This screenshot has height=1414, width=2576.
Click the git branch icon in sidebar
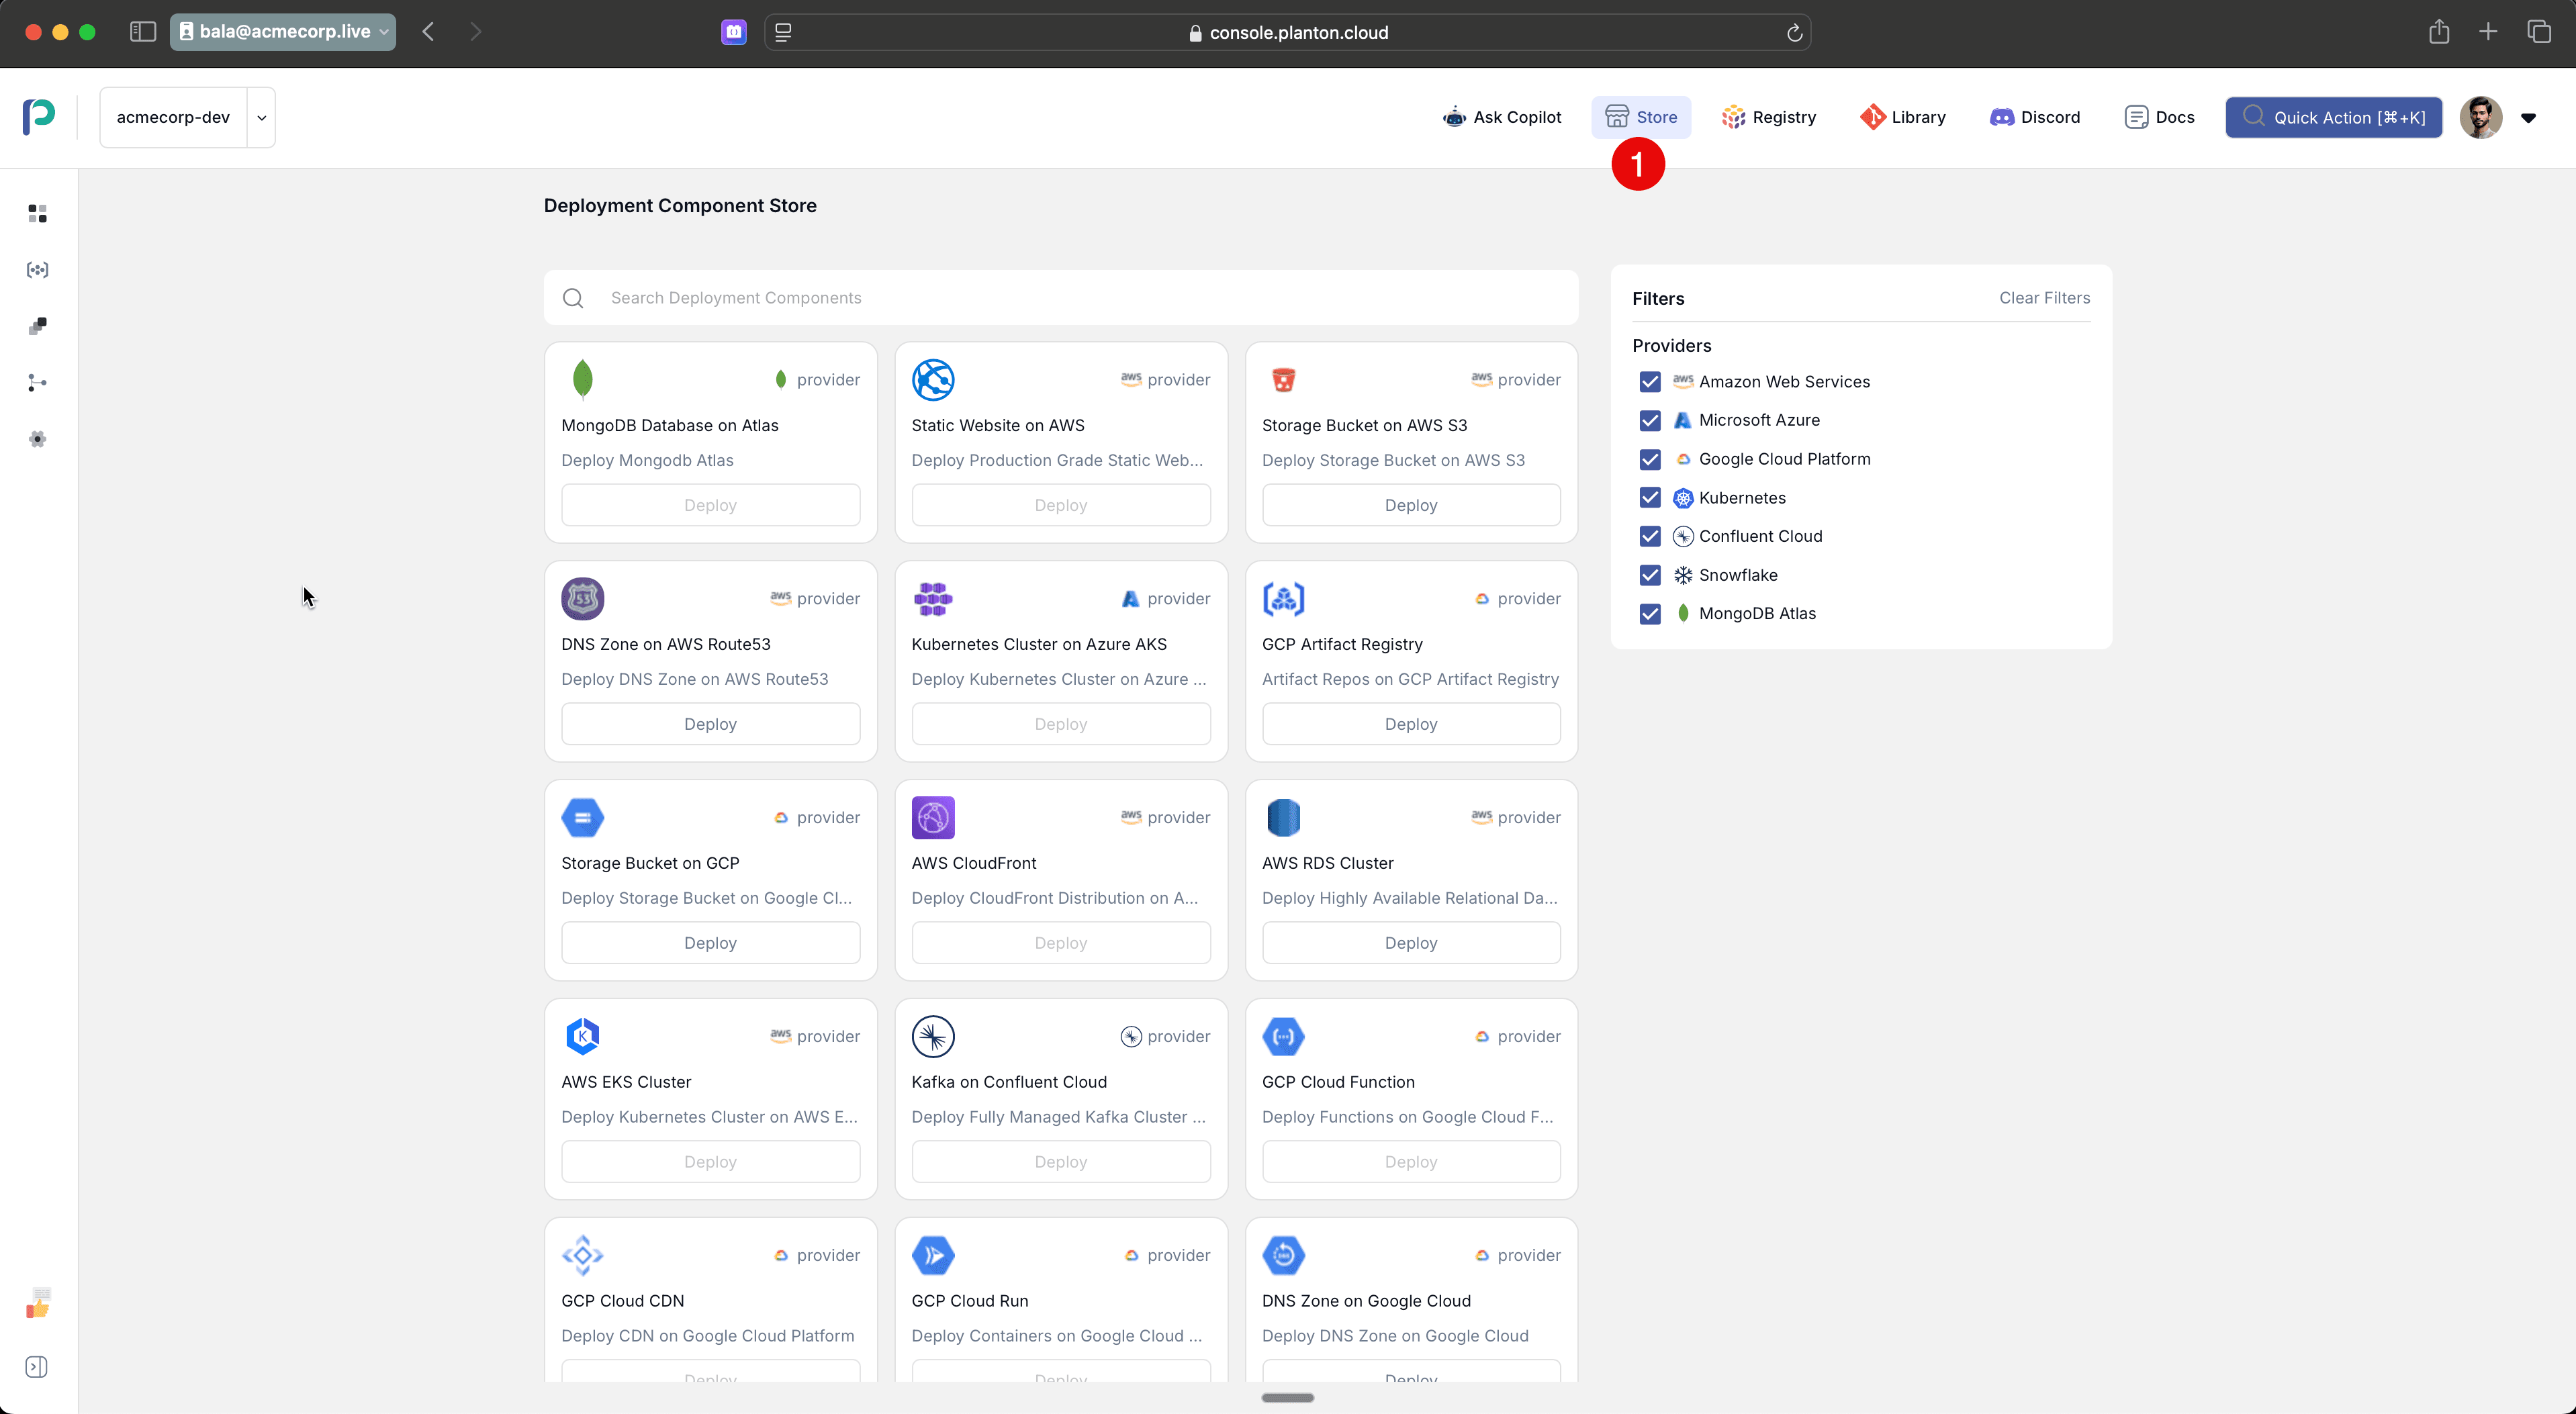(37, 383)
